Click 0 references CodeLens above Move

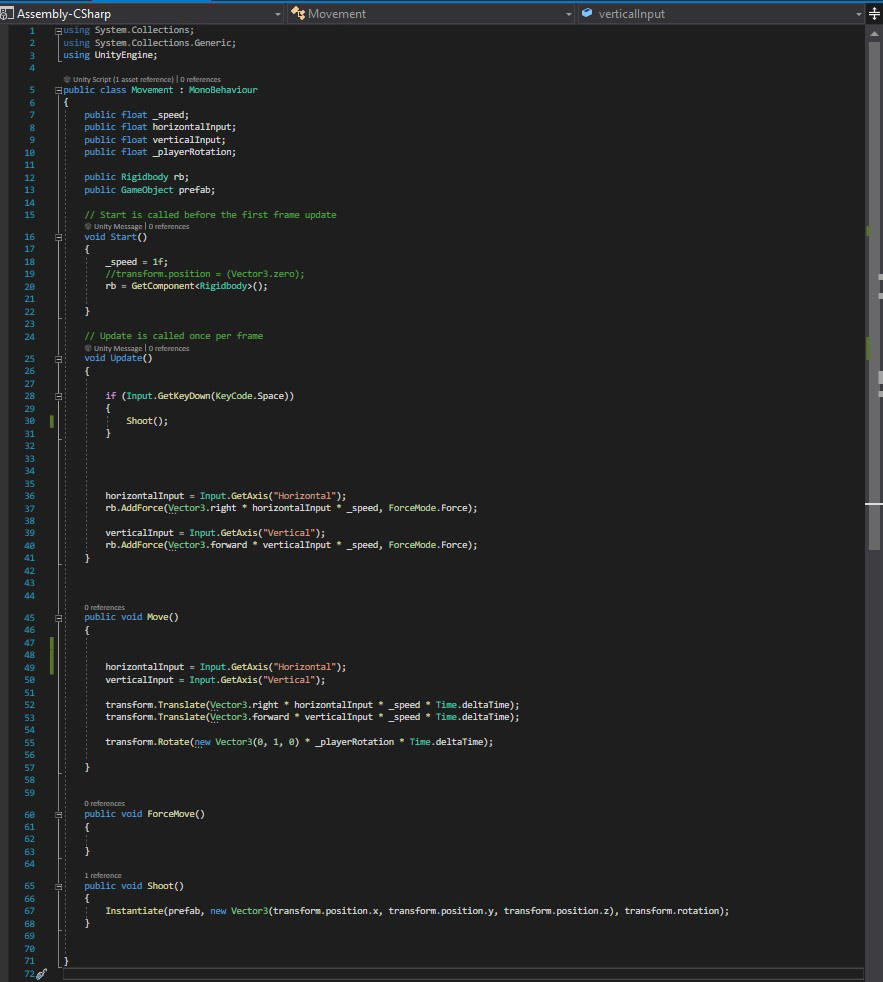pos(105,607)
